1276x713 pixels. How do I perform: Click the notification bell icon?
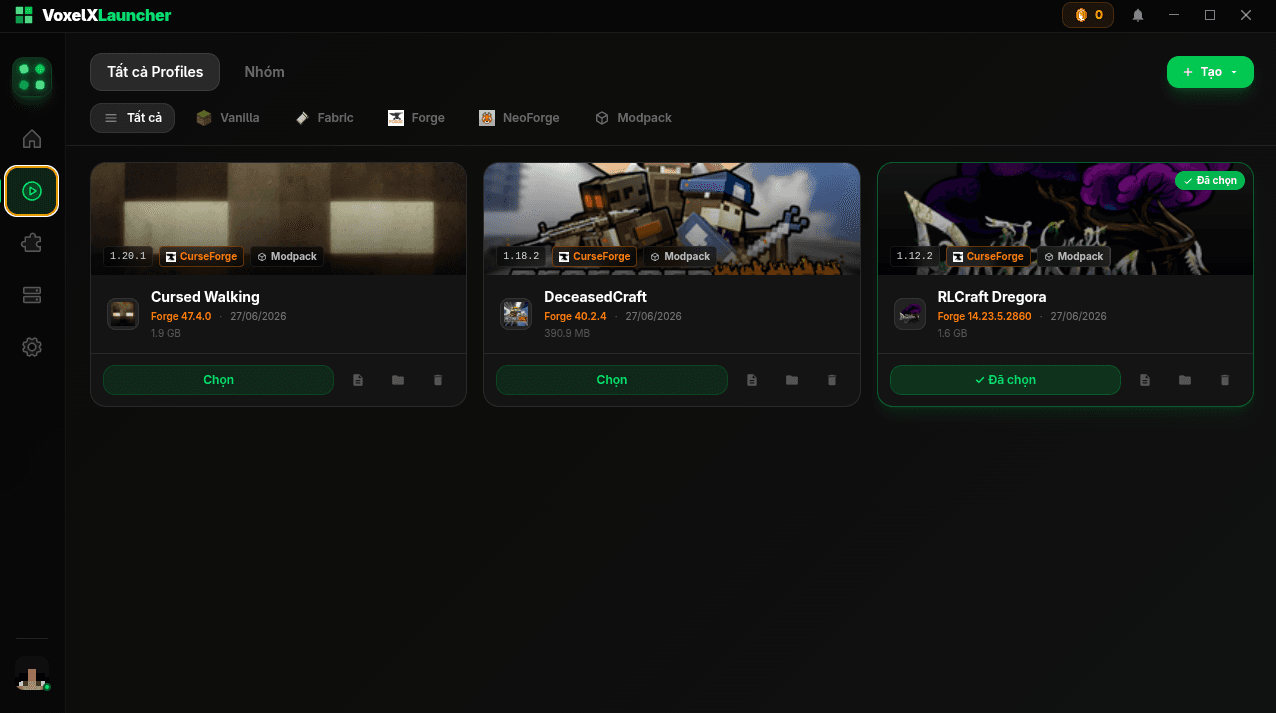pyautogui.click(x=1138, y=15)
